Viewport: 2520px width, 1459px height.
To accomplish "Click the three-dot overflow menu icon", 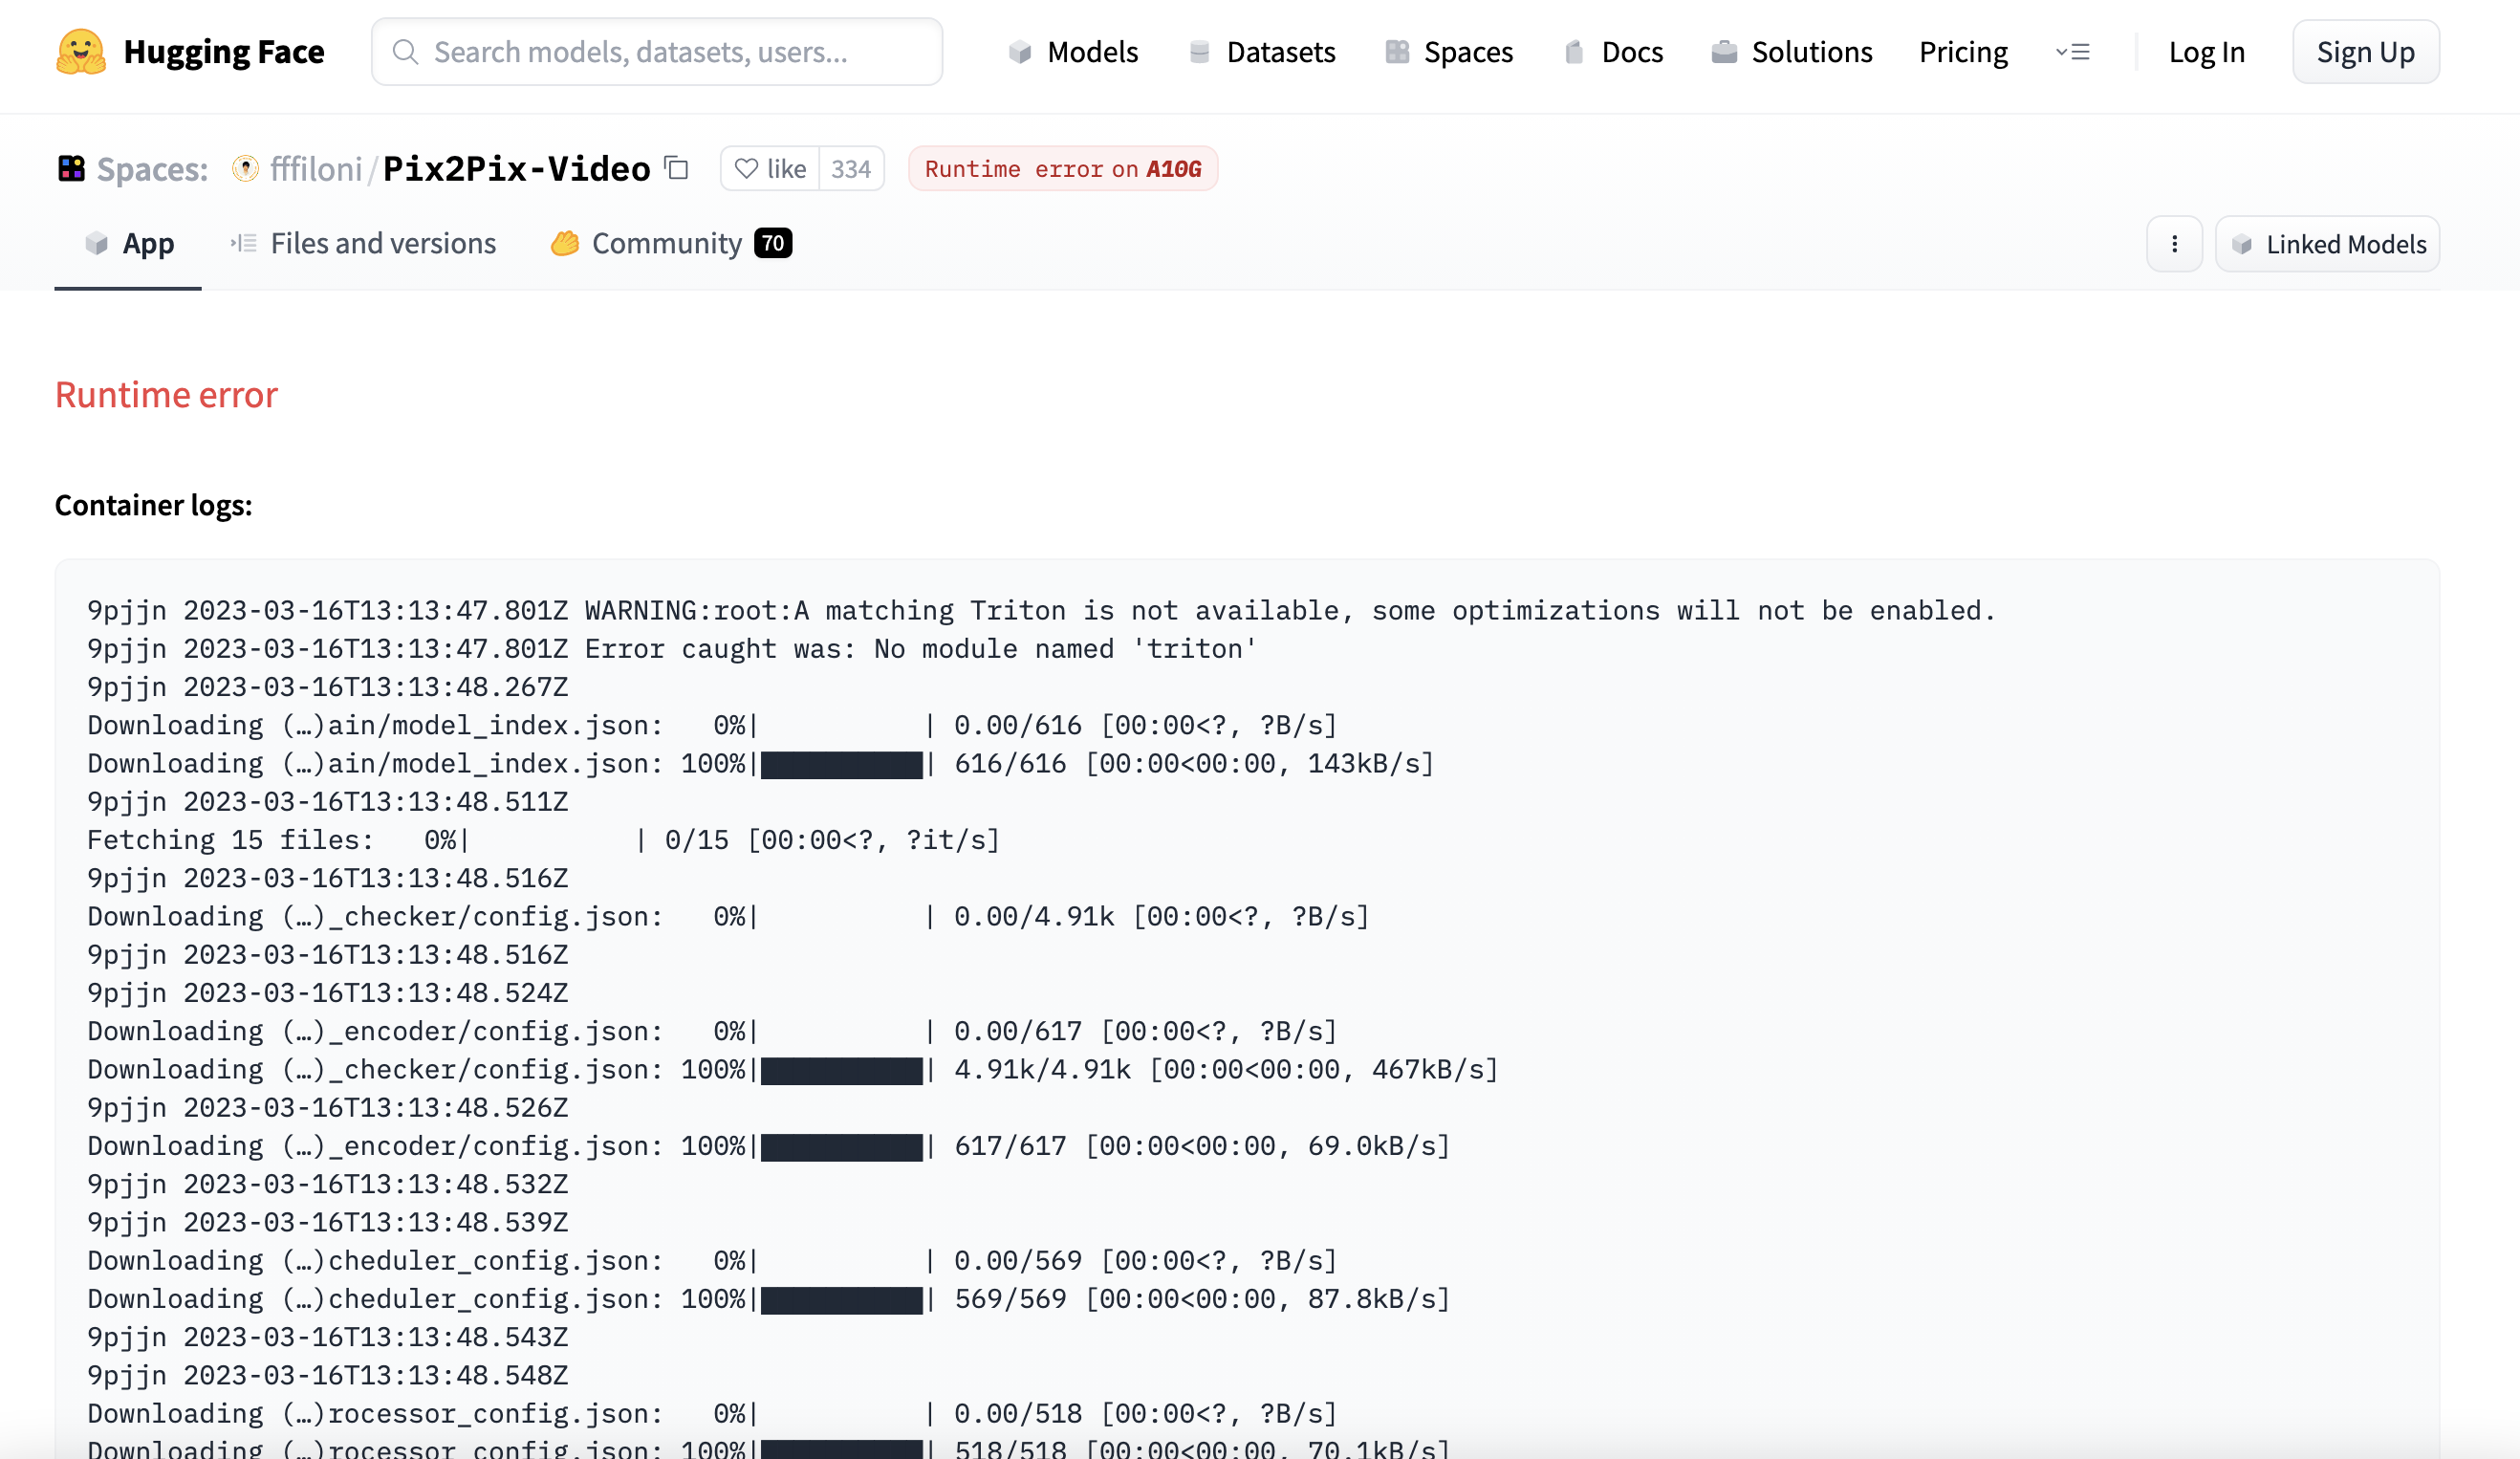I will (2174, 245).
